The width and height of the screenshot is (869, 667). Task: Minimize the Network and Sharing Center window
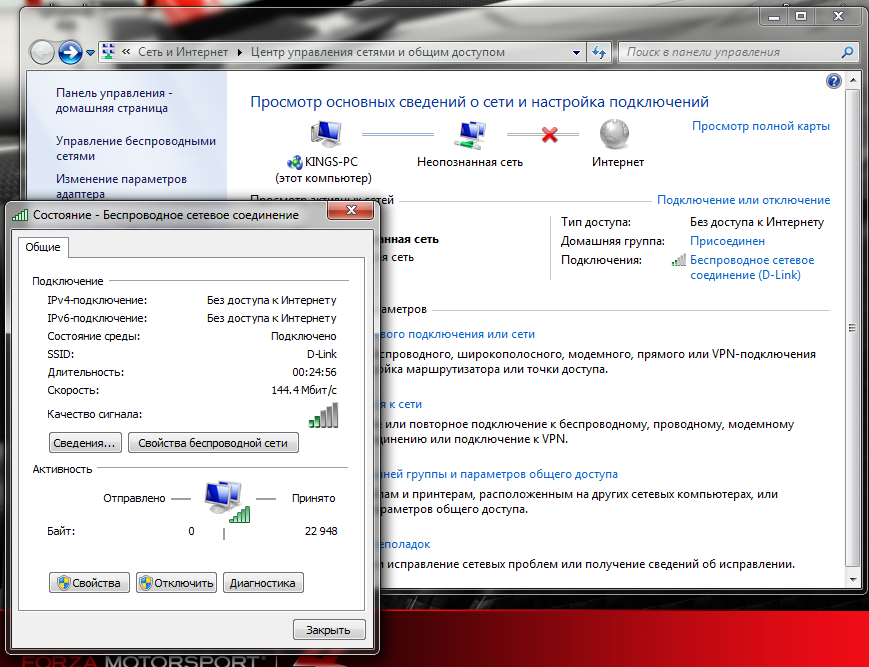coord(774,17)
